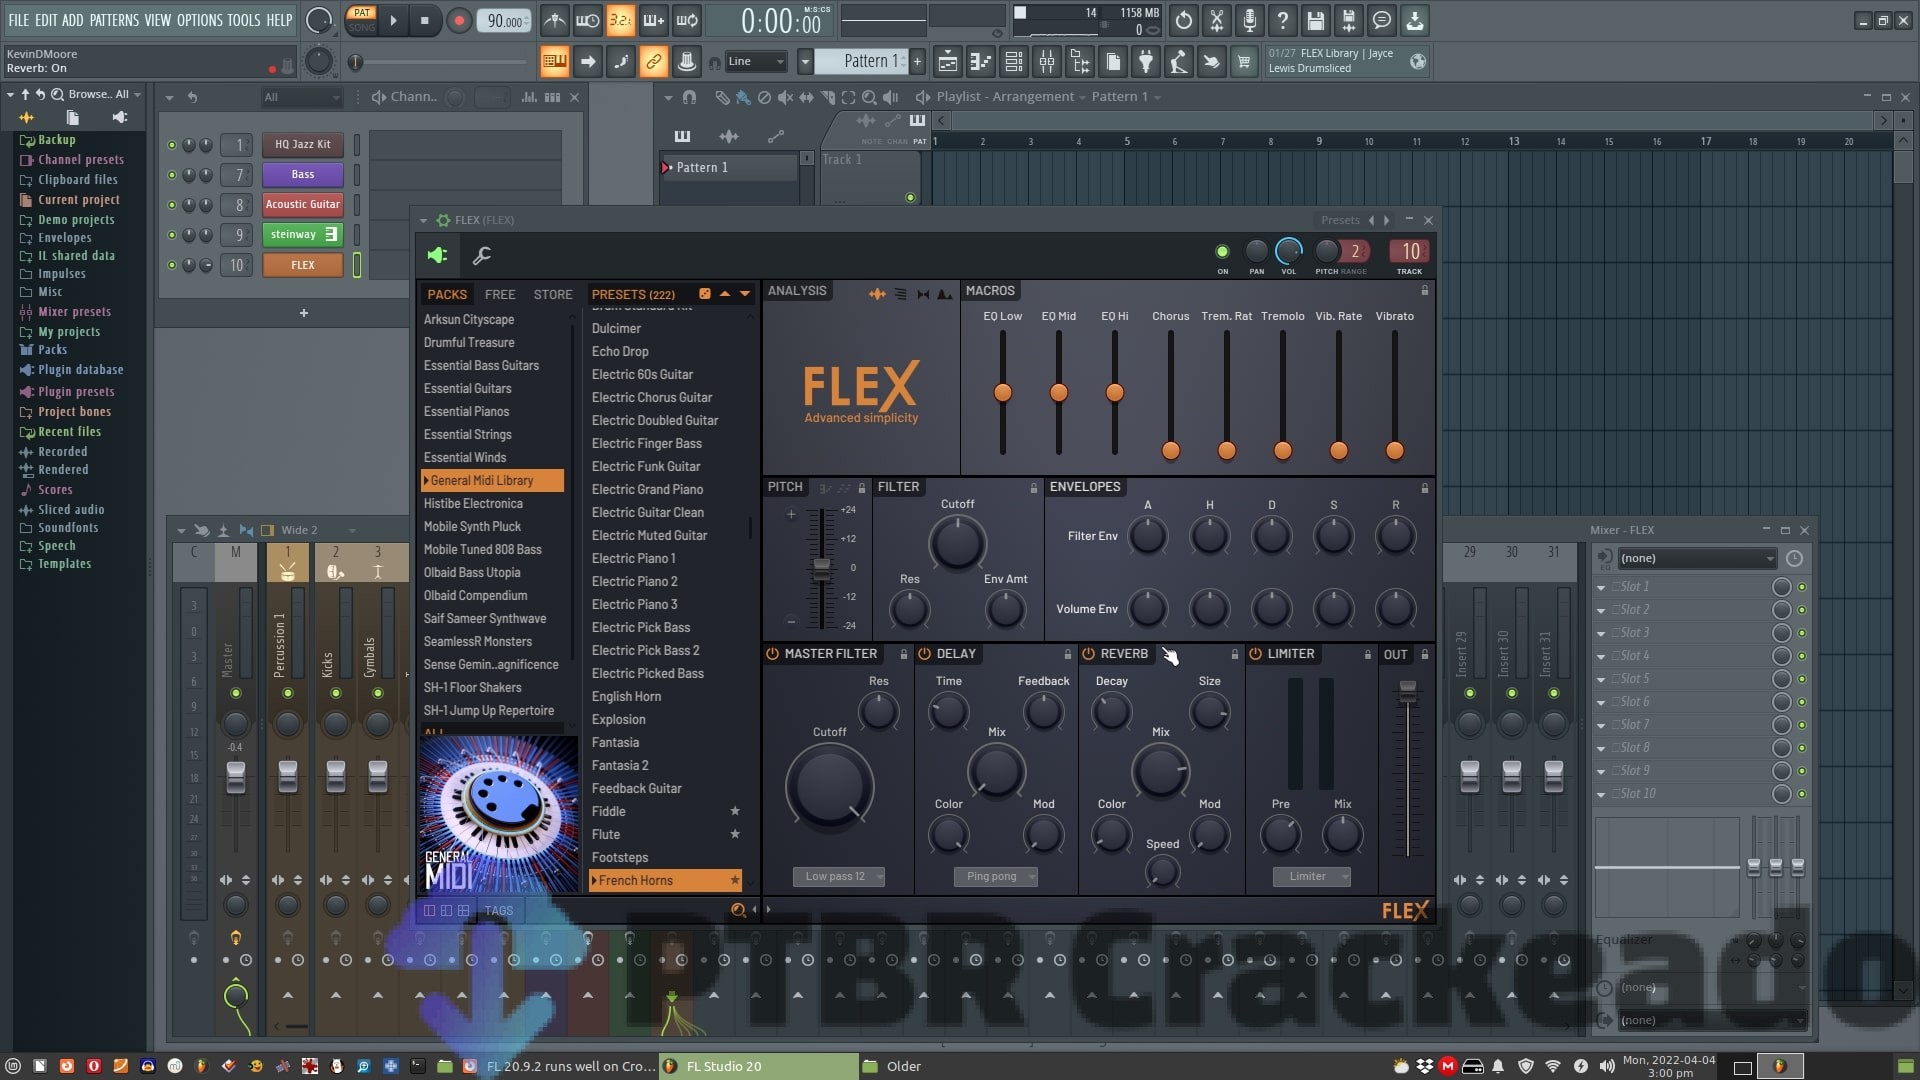The height and width of the screenshot is (1080, 1920).
Task: Open the OPTIONS menu
Action: point(199,20)
